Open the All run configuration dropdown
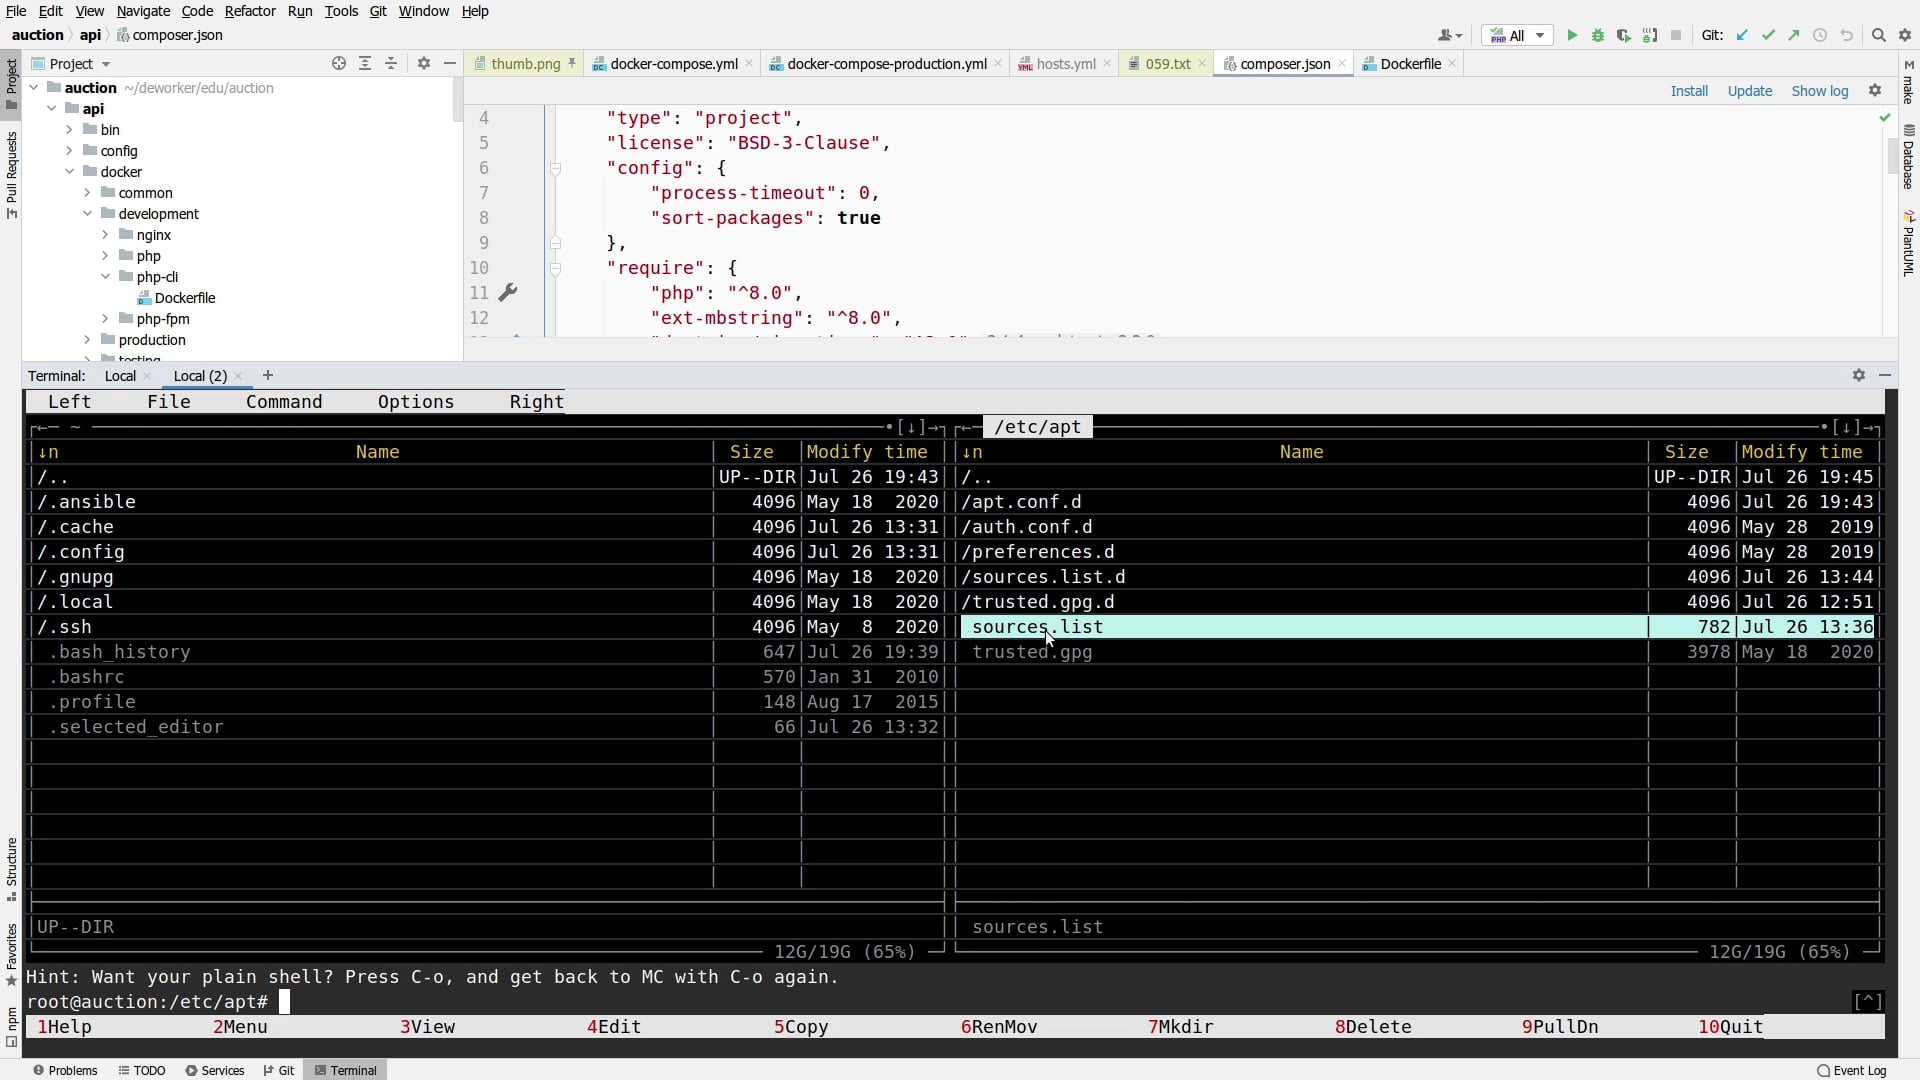Viewport: 1920px width, 1080px height. 1517,36
